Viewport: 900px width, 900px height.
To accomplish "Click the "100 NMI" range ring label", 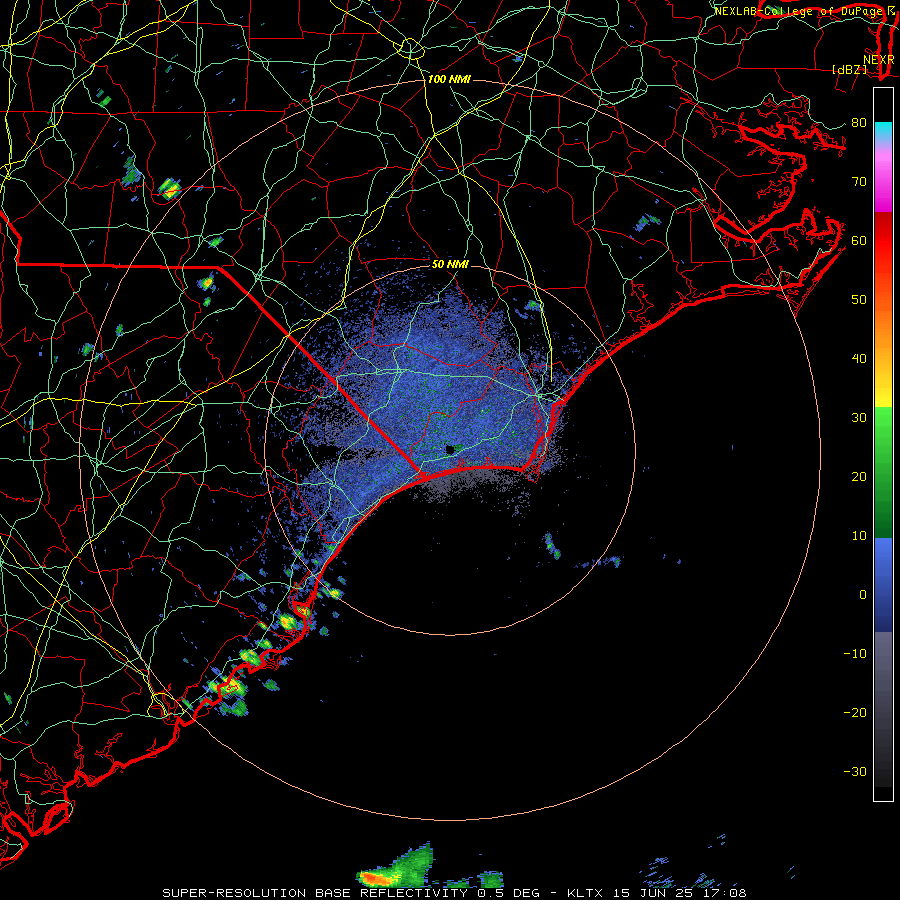I will click(x=449, y=79).
